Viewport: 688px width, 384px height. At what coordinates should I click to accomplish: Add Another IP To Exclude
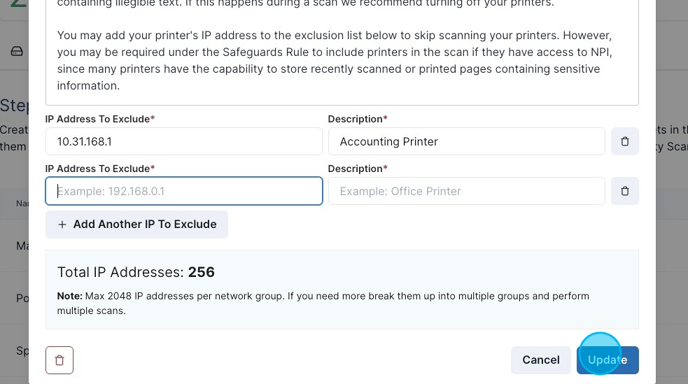coord(136,224)
